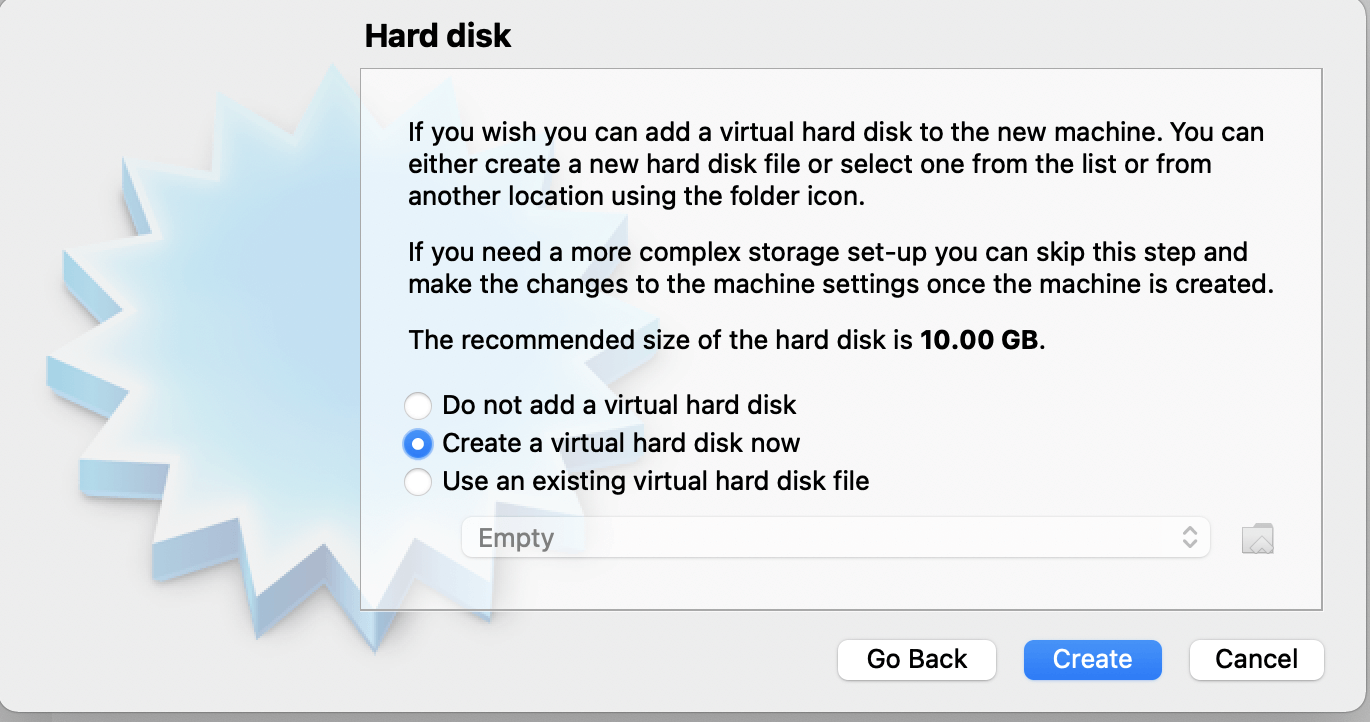Open the "Empty" disk file dropdown
The width and height of the screenshot is (1370, 722).
(835, 538)
